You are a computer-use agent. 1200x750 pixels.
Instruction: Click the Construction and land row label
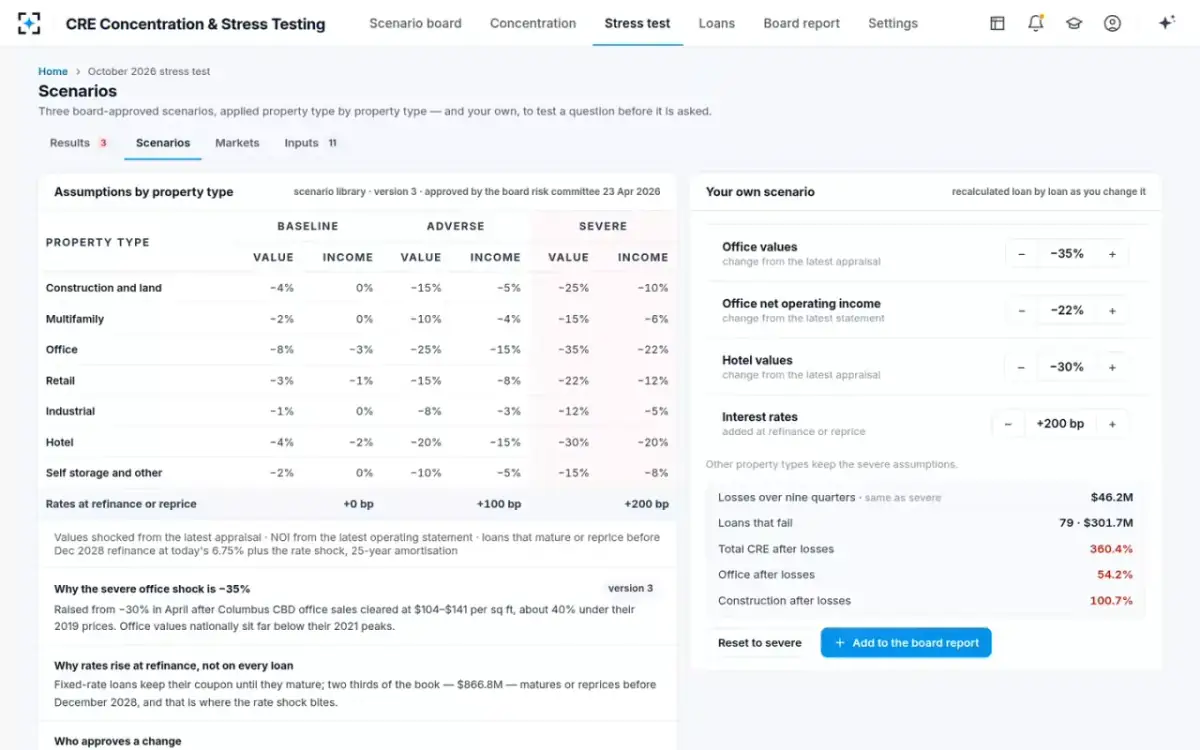pos(104,288)
